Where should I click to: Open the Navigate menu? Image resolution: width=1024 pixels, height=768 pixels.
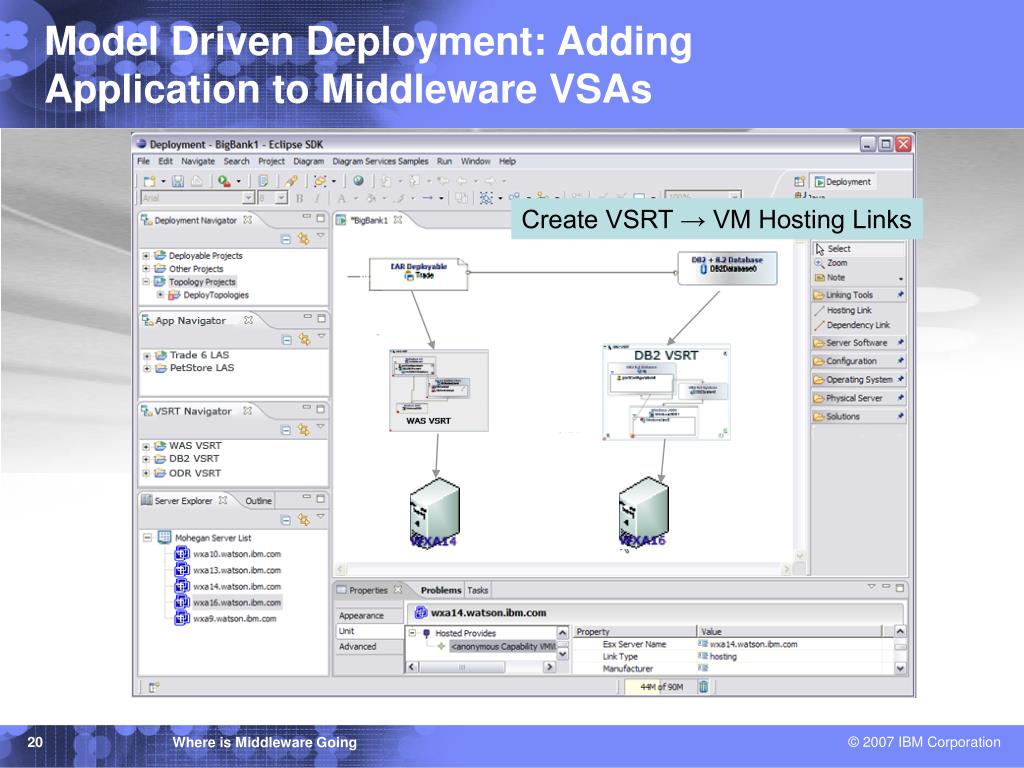[198, 161]
